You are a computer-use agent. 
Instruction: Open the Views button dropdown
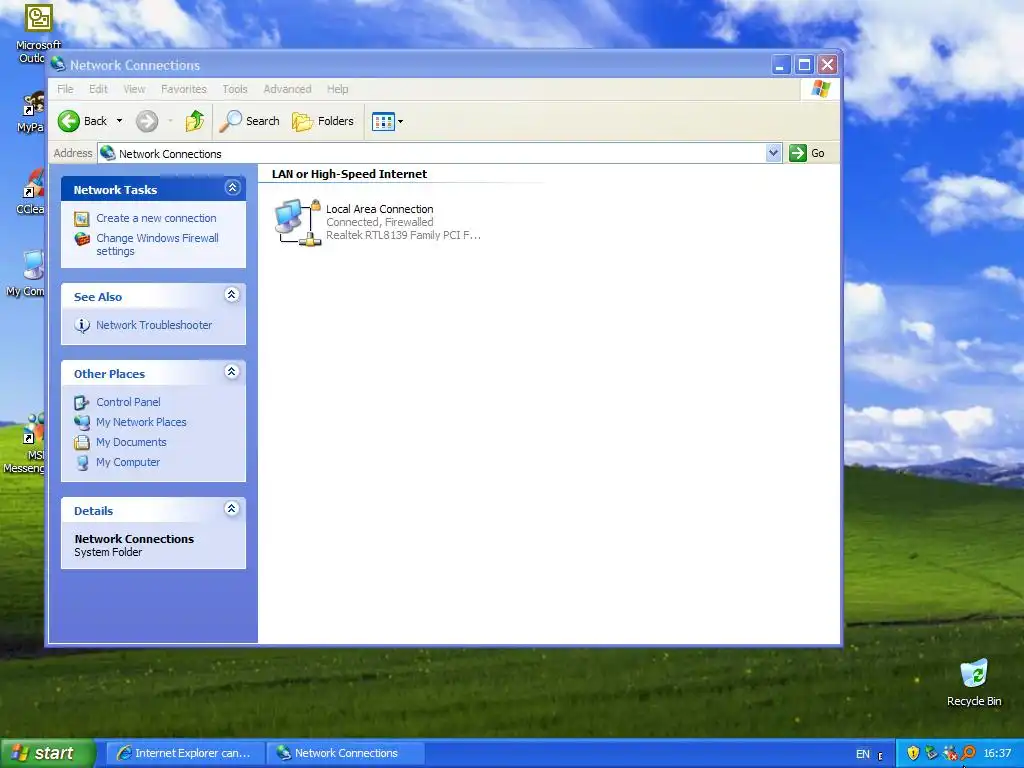[x=387, y=121]
